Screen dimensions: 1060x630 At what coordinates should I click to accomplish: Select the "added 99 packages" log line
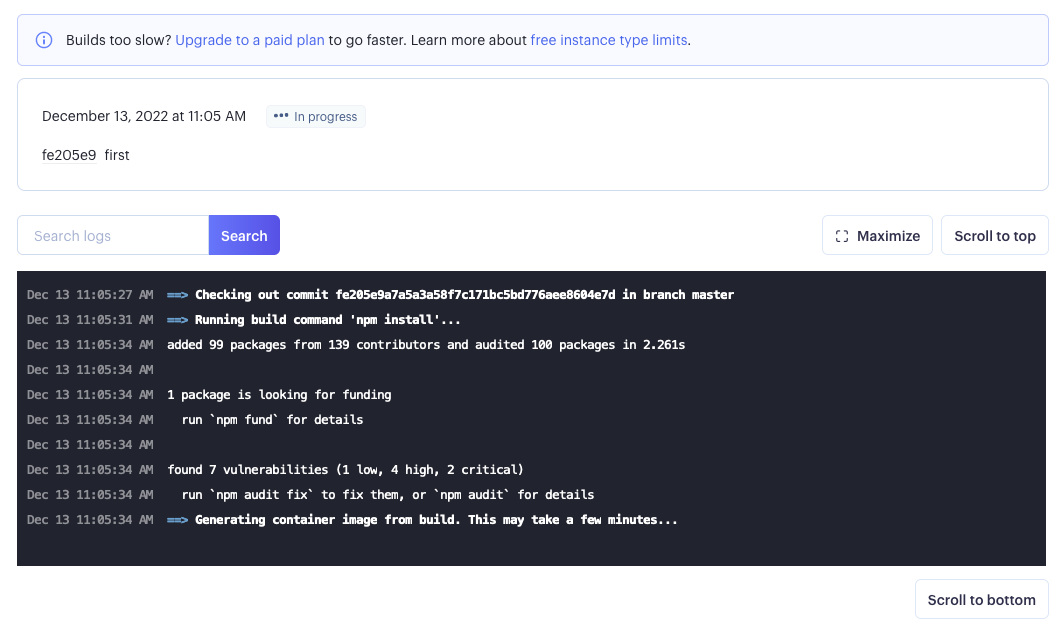tap(426, 345)
